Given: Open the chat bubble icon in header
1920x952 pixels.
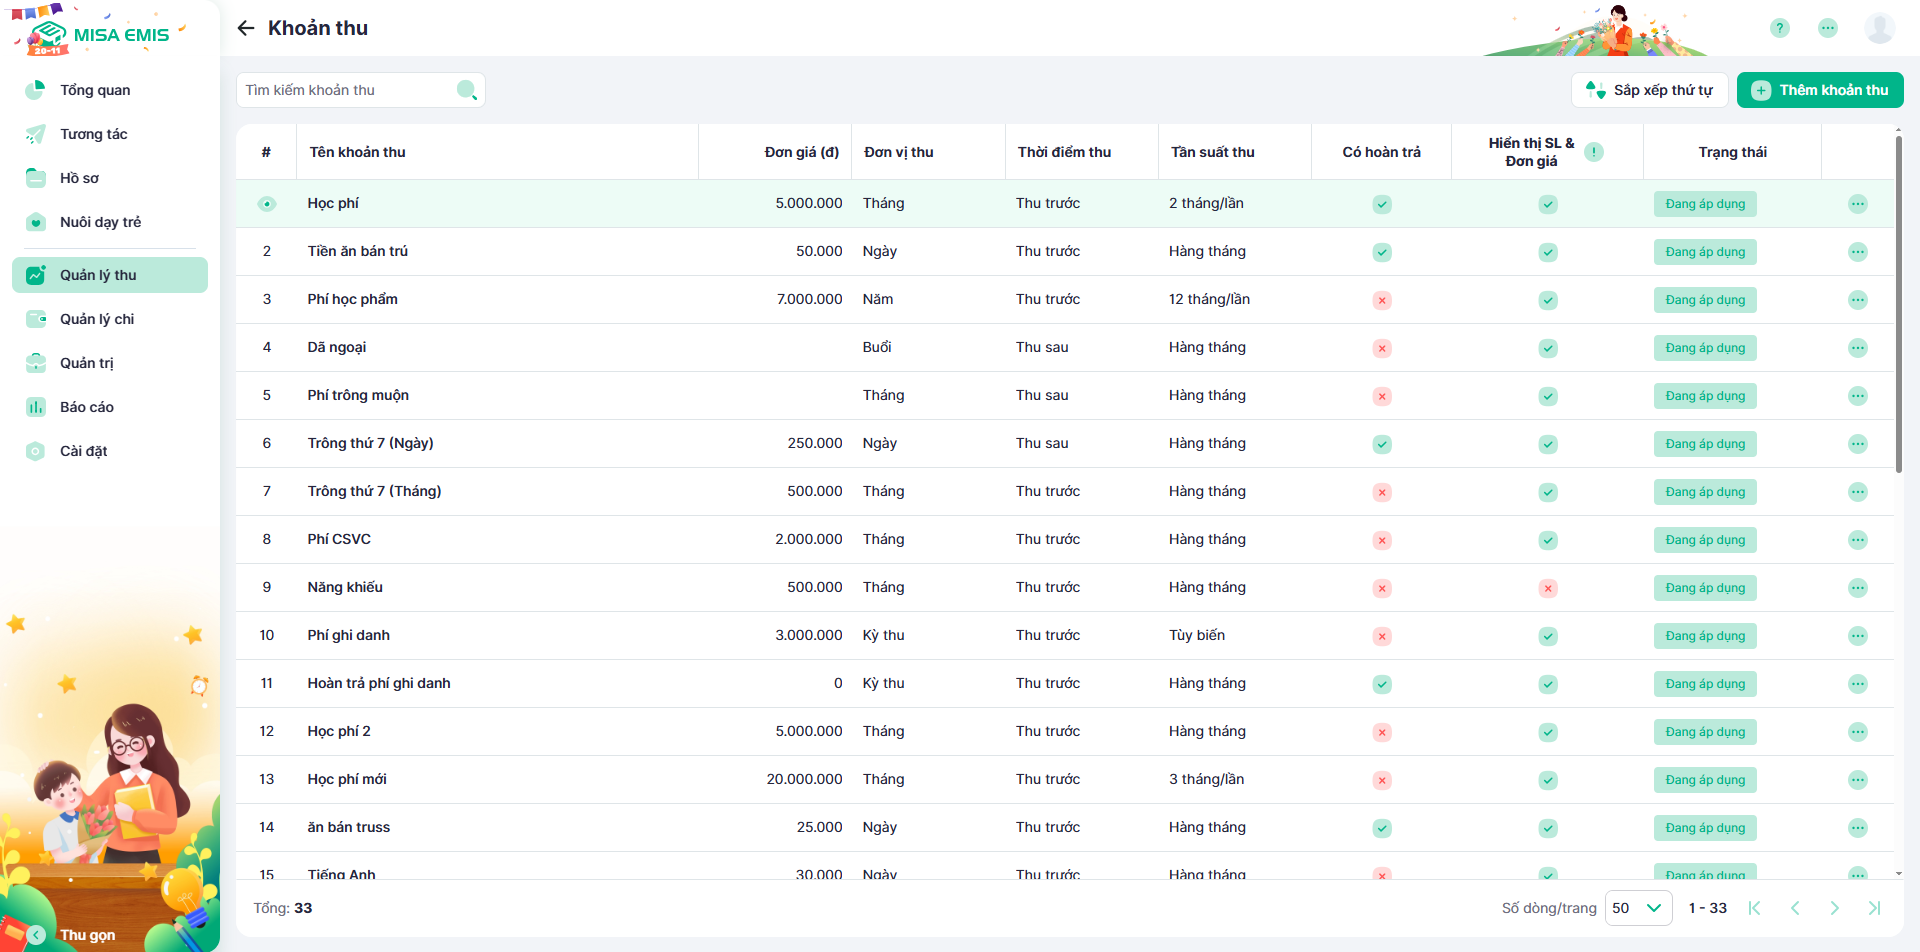Looking at the screenshot, I should (x=1828, y=28).
